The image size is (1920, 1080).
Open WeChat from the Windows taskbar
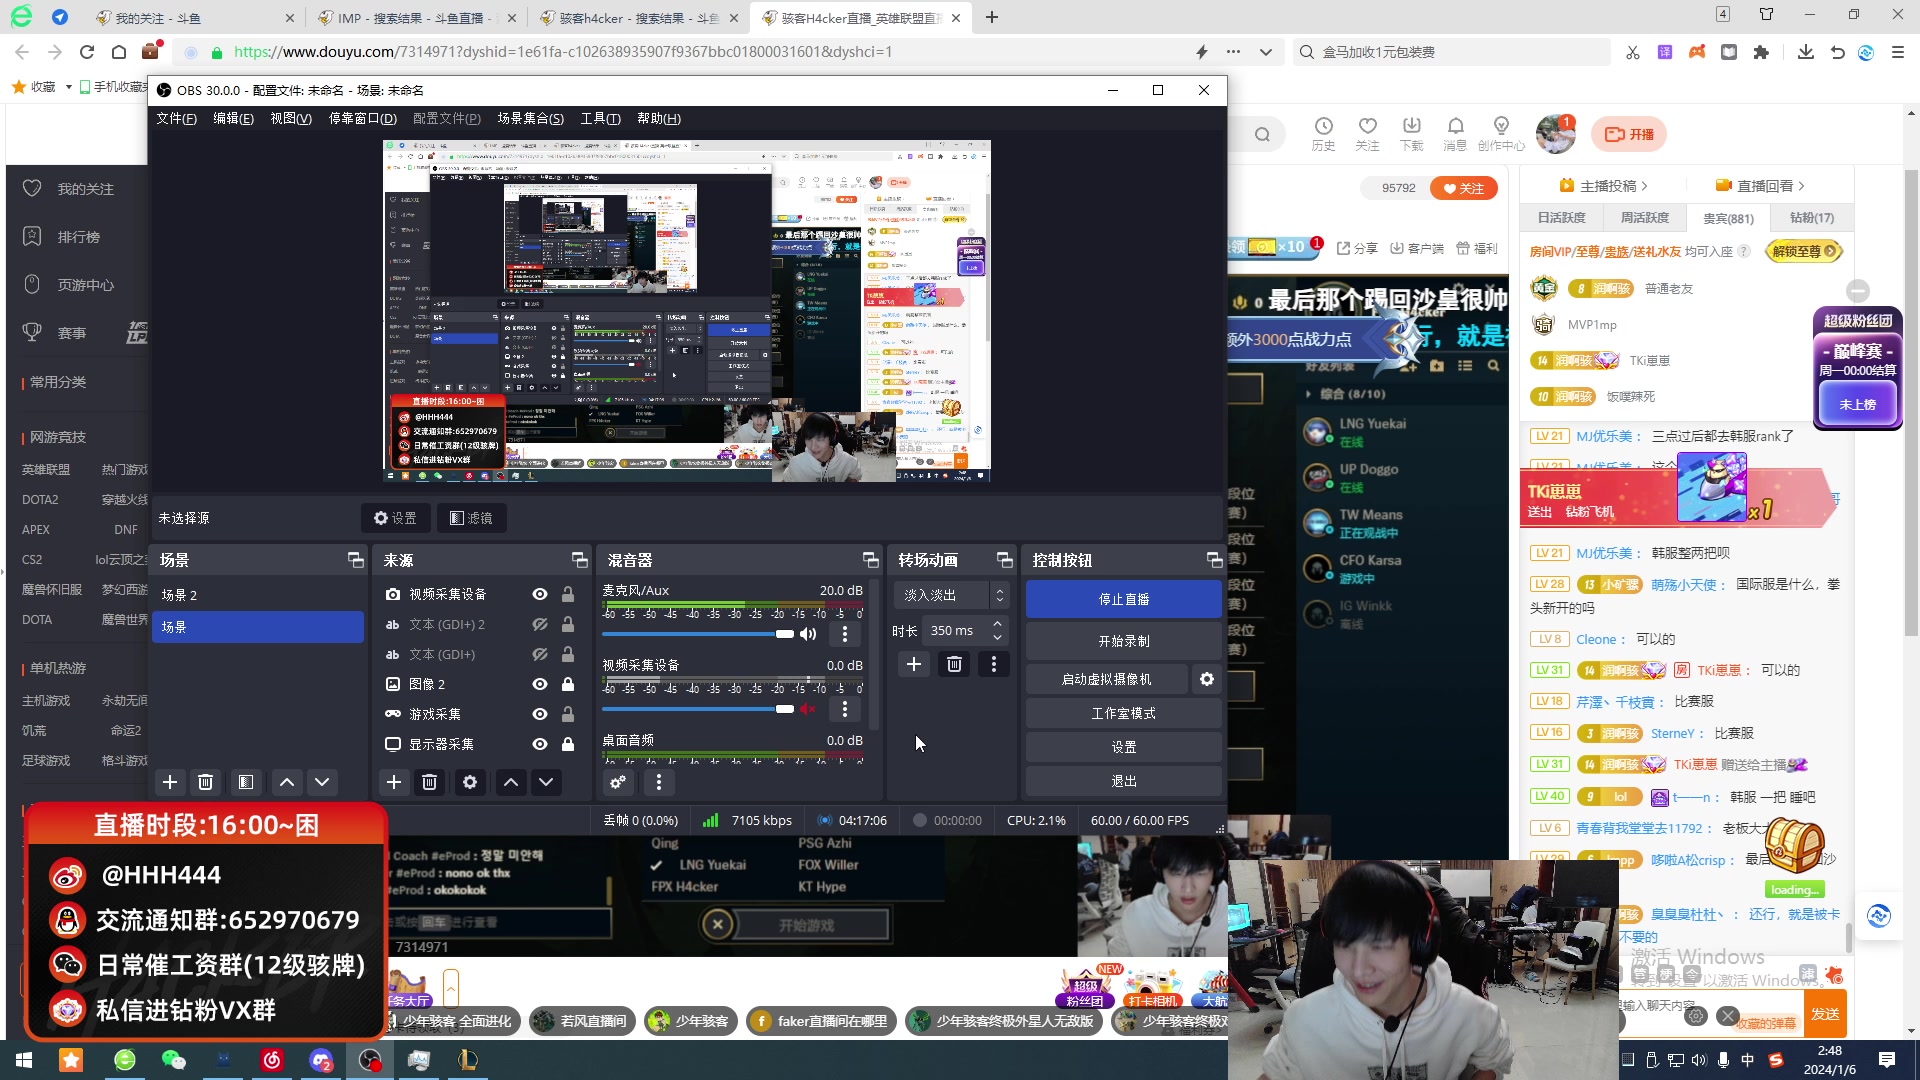click(x=174, y=1060)
